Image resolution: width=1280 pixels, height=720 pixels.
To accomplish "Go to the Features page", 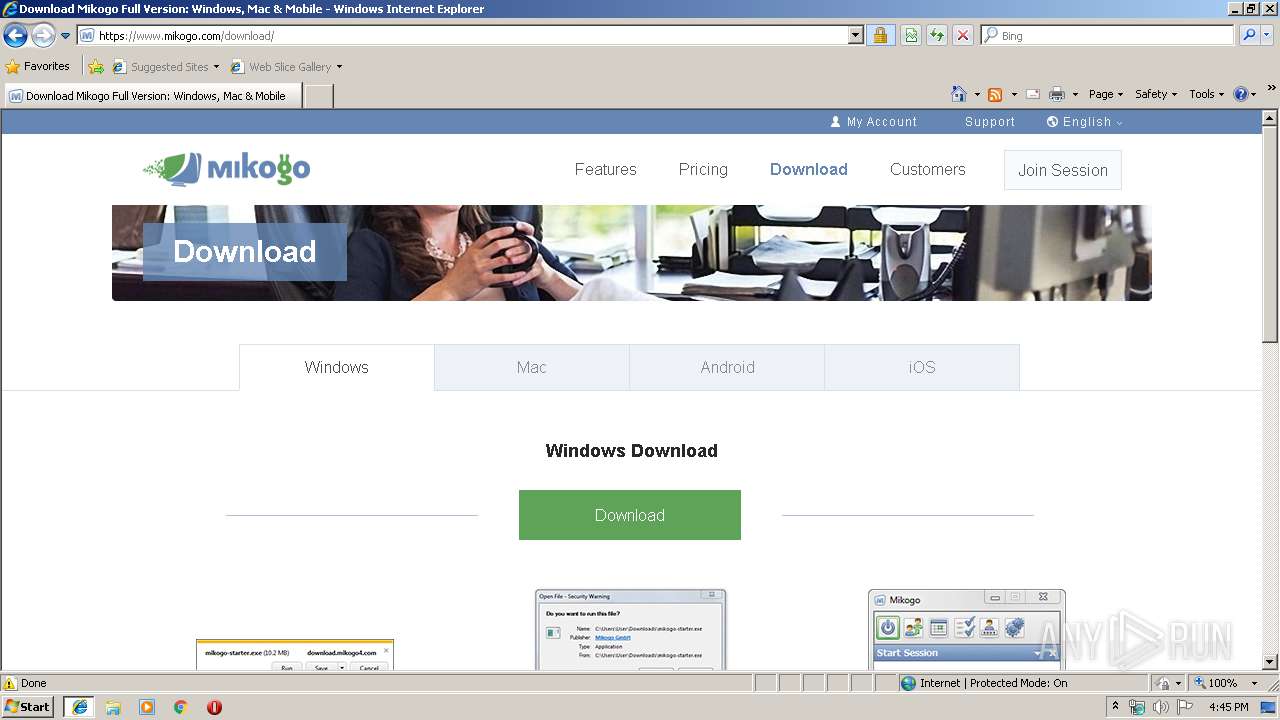I will (605, 170).
